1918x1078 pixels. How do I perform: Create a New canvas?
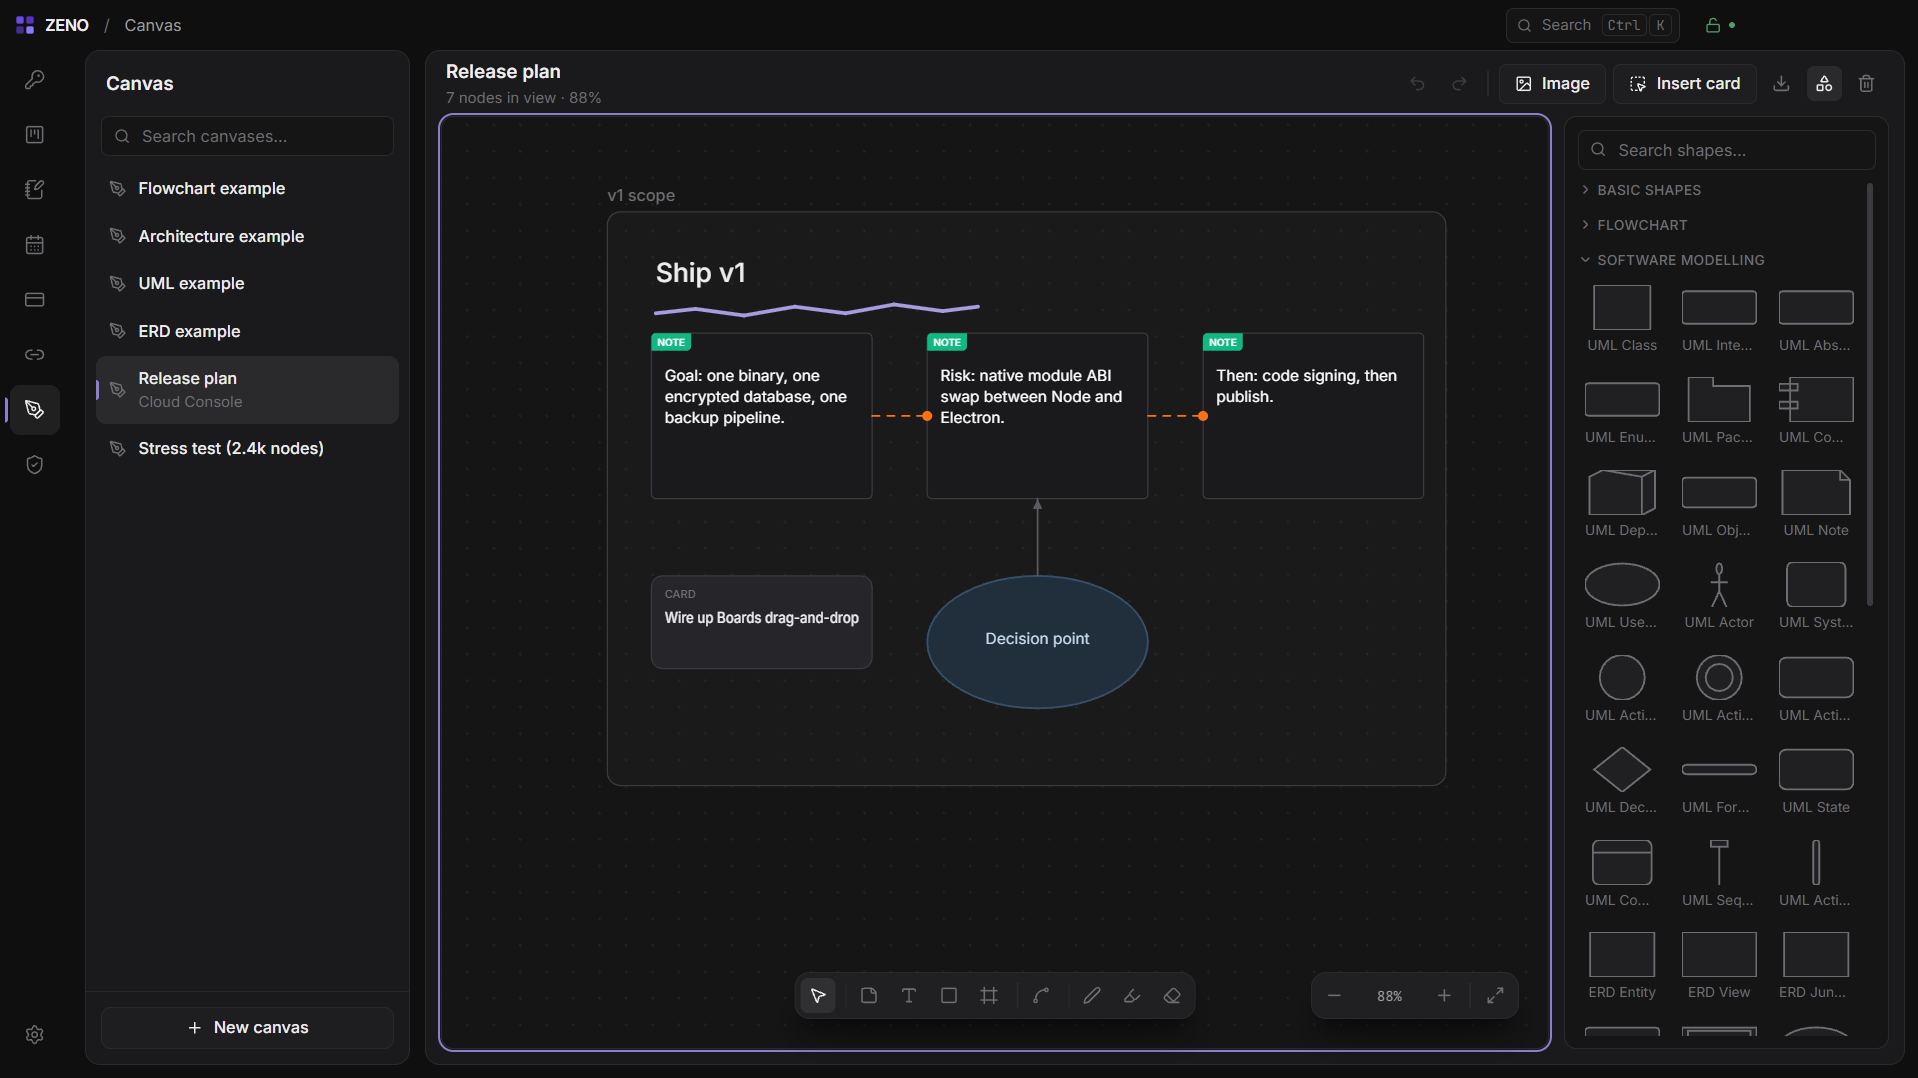pyautogui.click(x=247, y=1028)
